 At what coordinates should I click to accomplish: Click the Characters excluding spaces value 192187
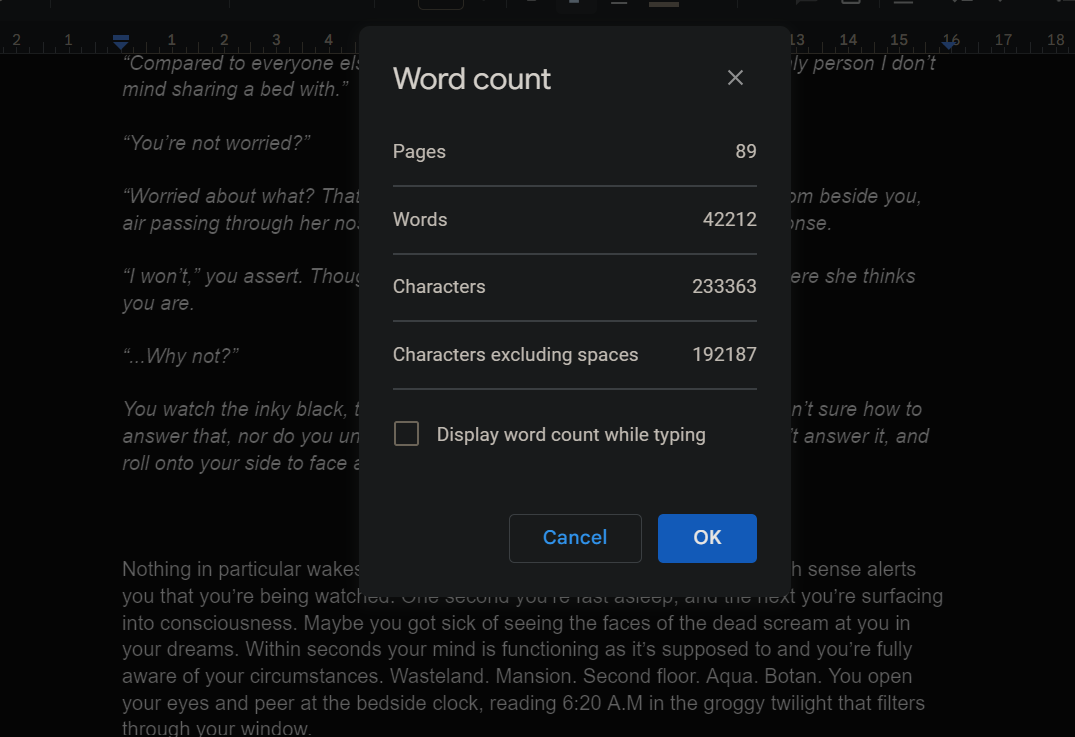click(724, 355)
